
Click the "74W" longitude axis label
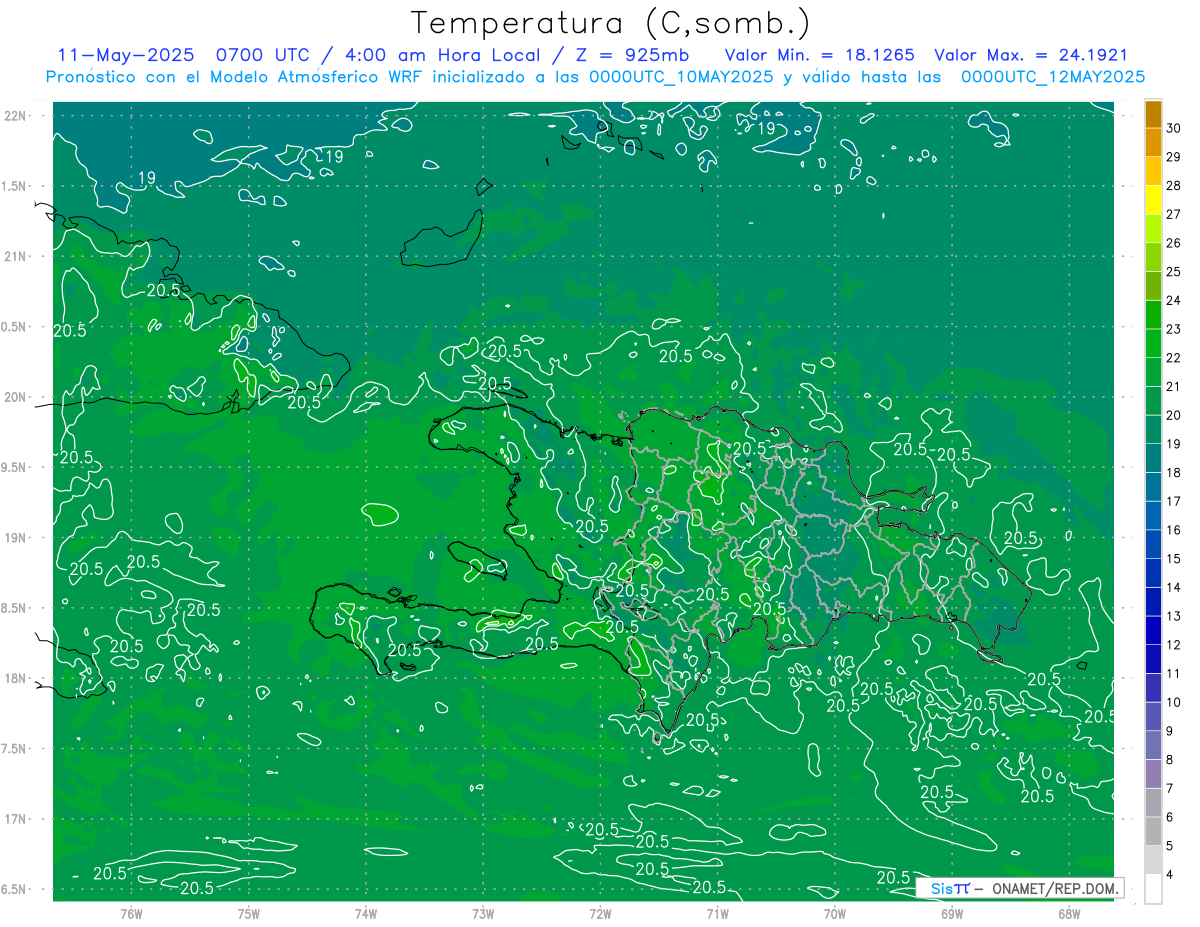tap(365, 914)
